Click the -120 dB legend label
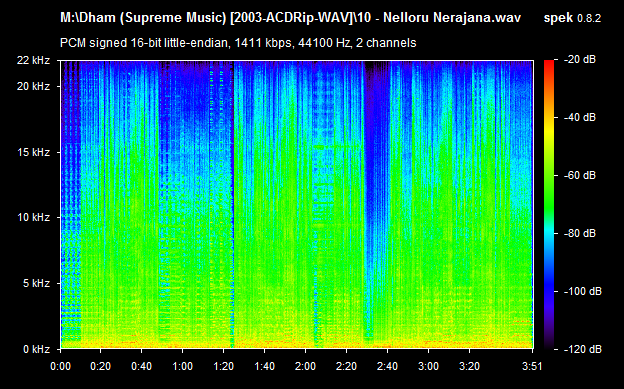 (583, 349)
